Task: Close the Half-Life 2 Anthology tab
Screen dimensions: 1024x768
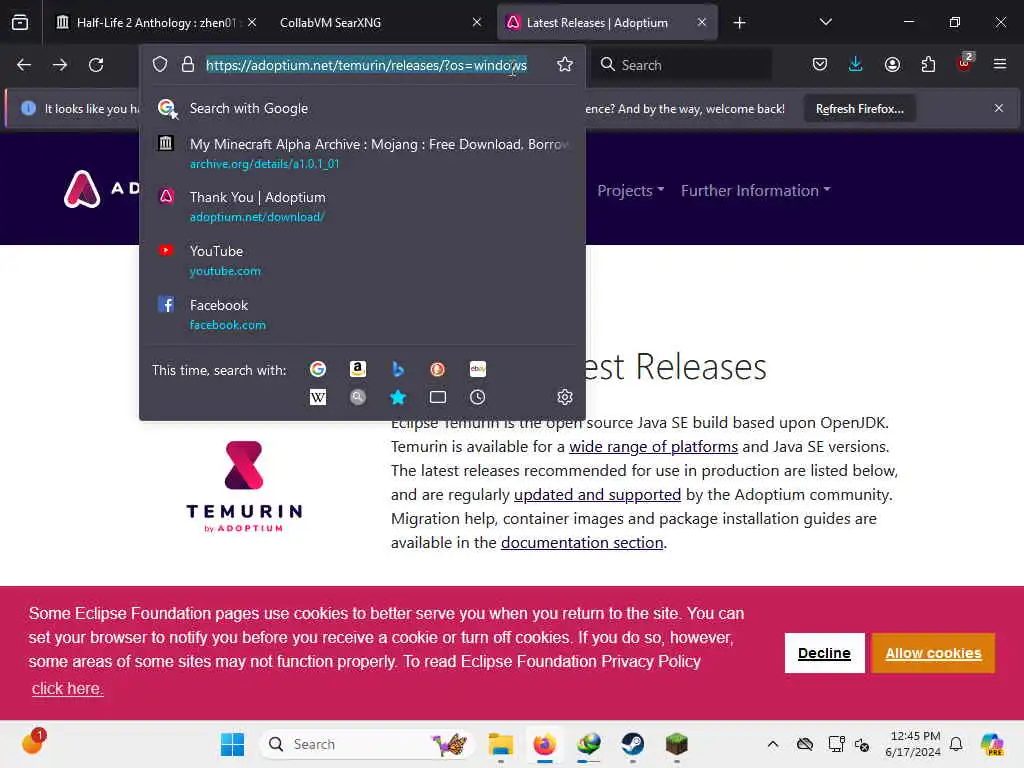Action: point(252,23)
